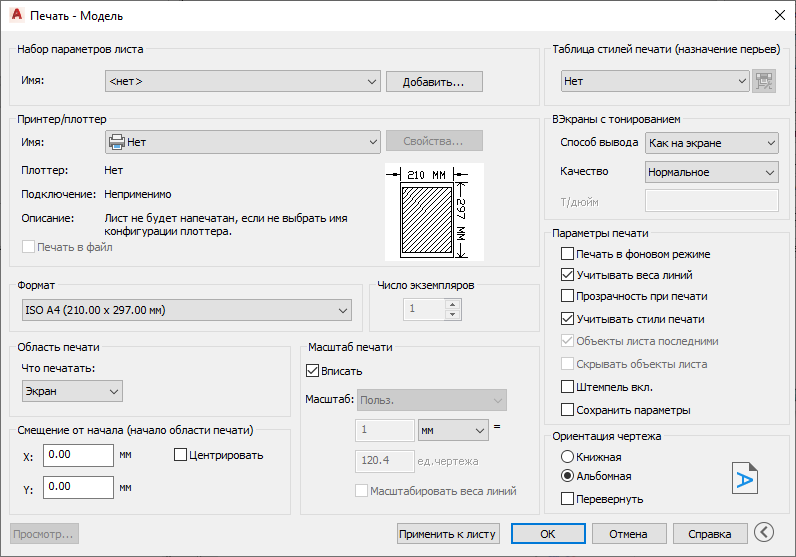Click the drawing orientation preview icon
This screenshot has height=557, width=796.
click(745, 478)
